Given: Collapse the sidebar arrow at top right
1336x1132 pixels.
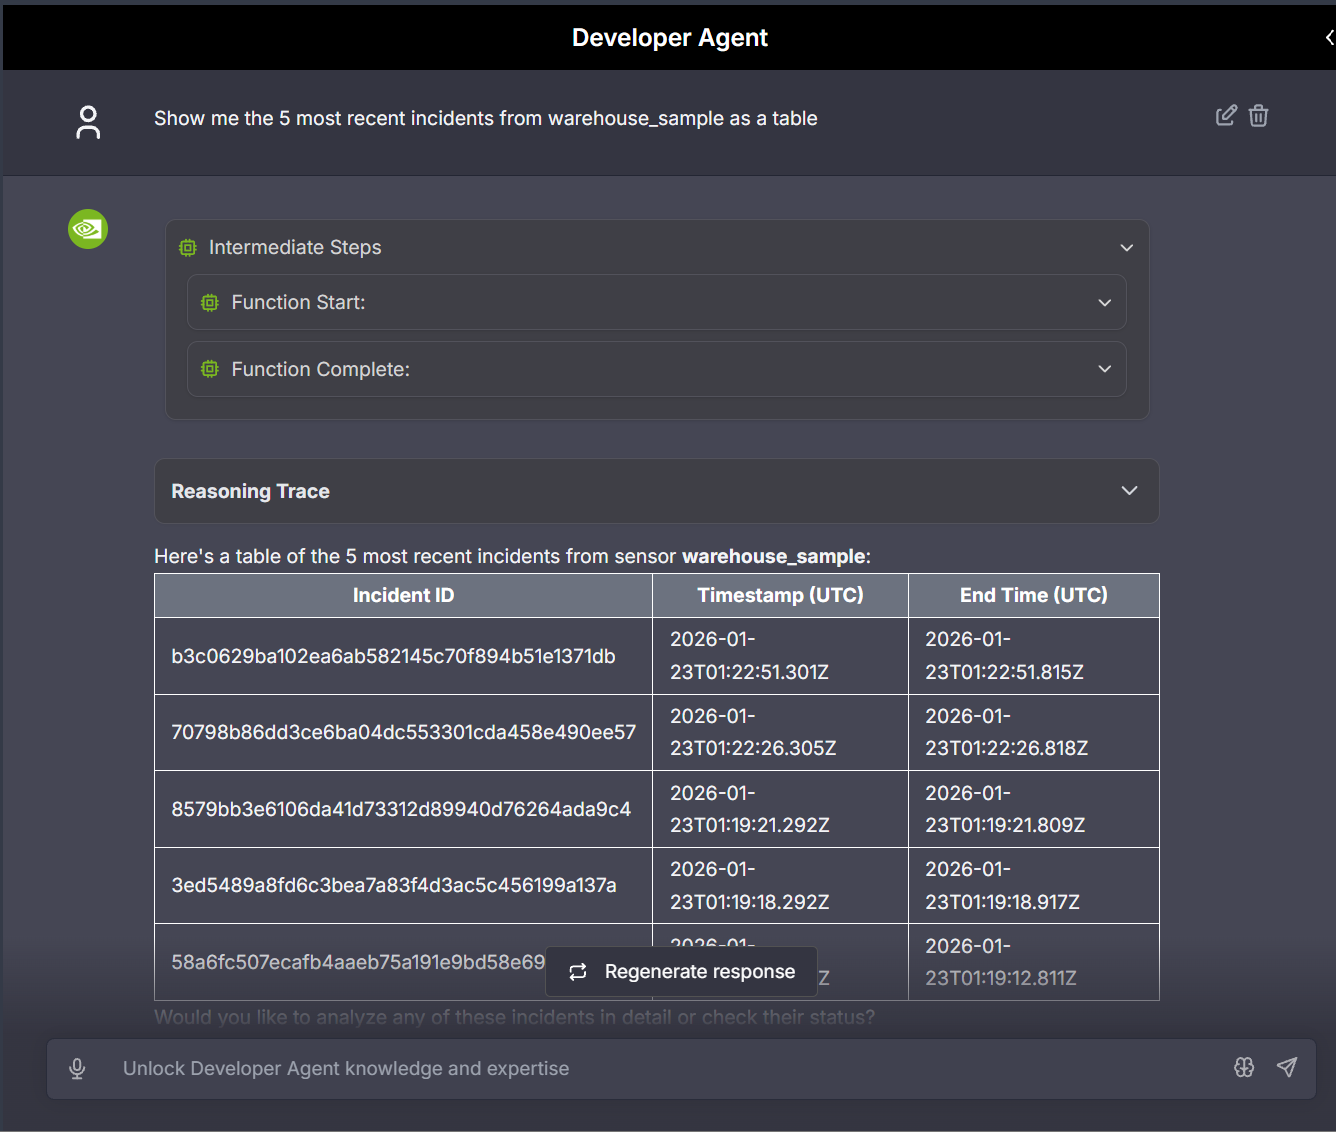Looking at the screenshot, I should coord(1328,38).
